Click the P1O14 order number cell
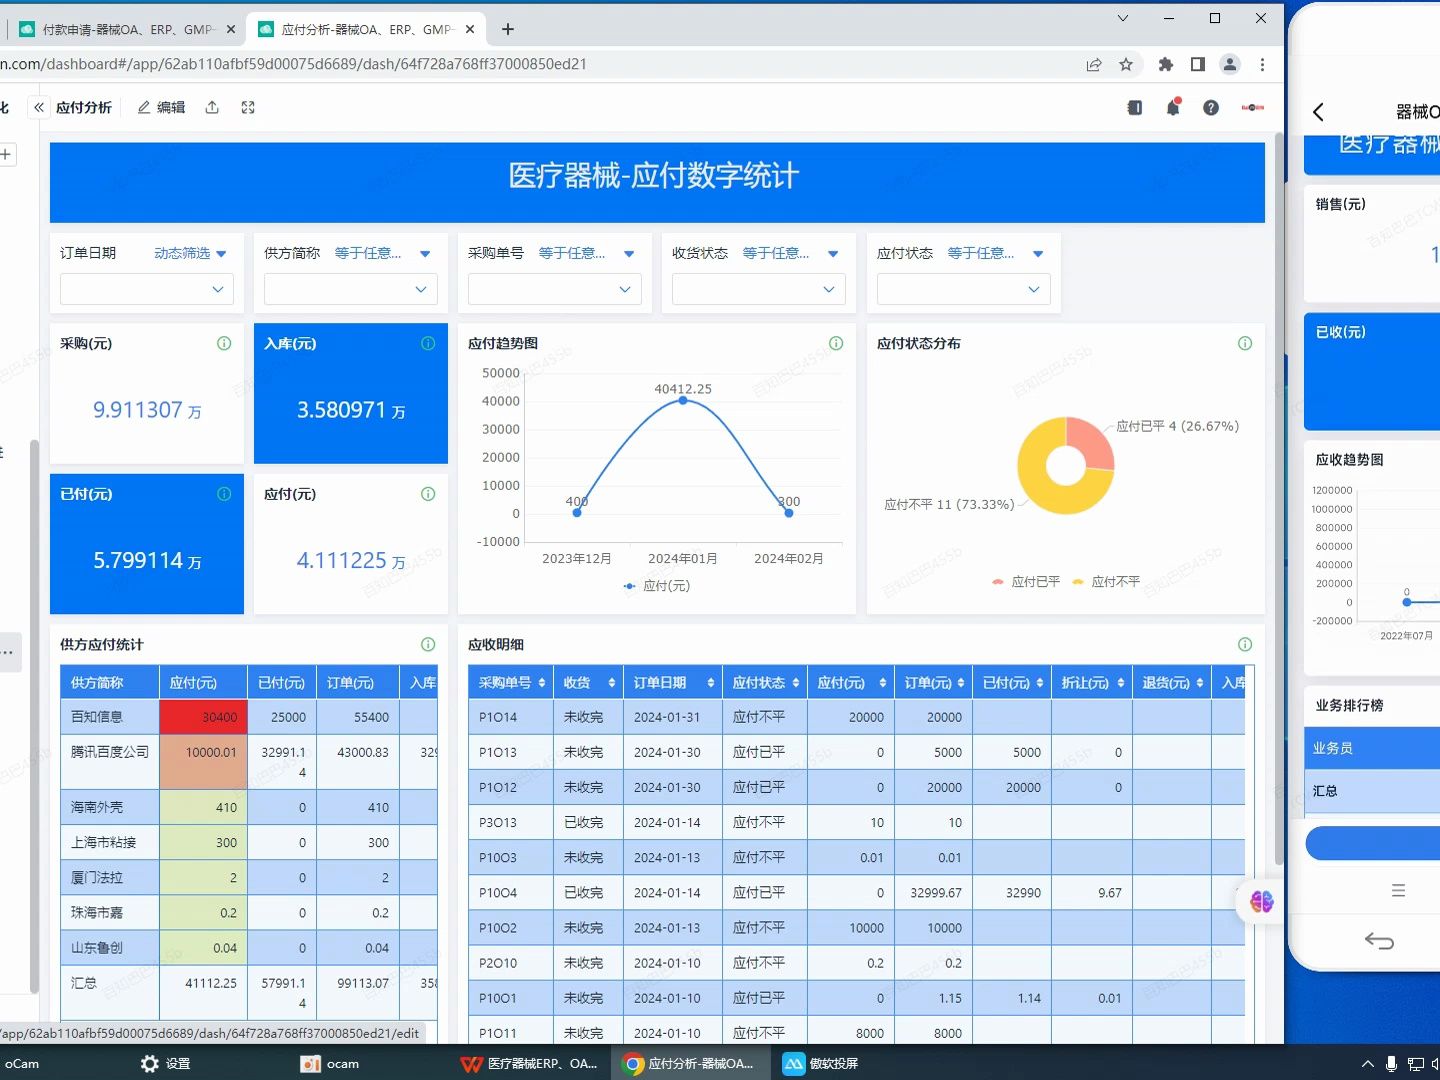The width and height of the screenshot is (1440, 1080). 510,717
